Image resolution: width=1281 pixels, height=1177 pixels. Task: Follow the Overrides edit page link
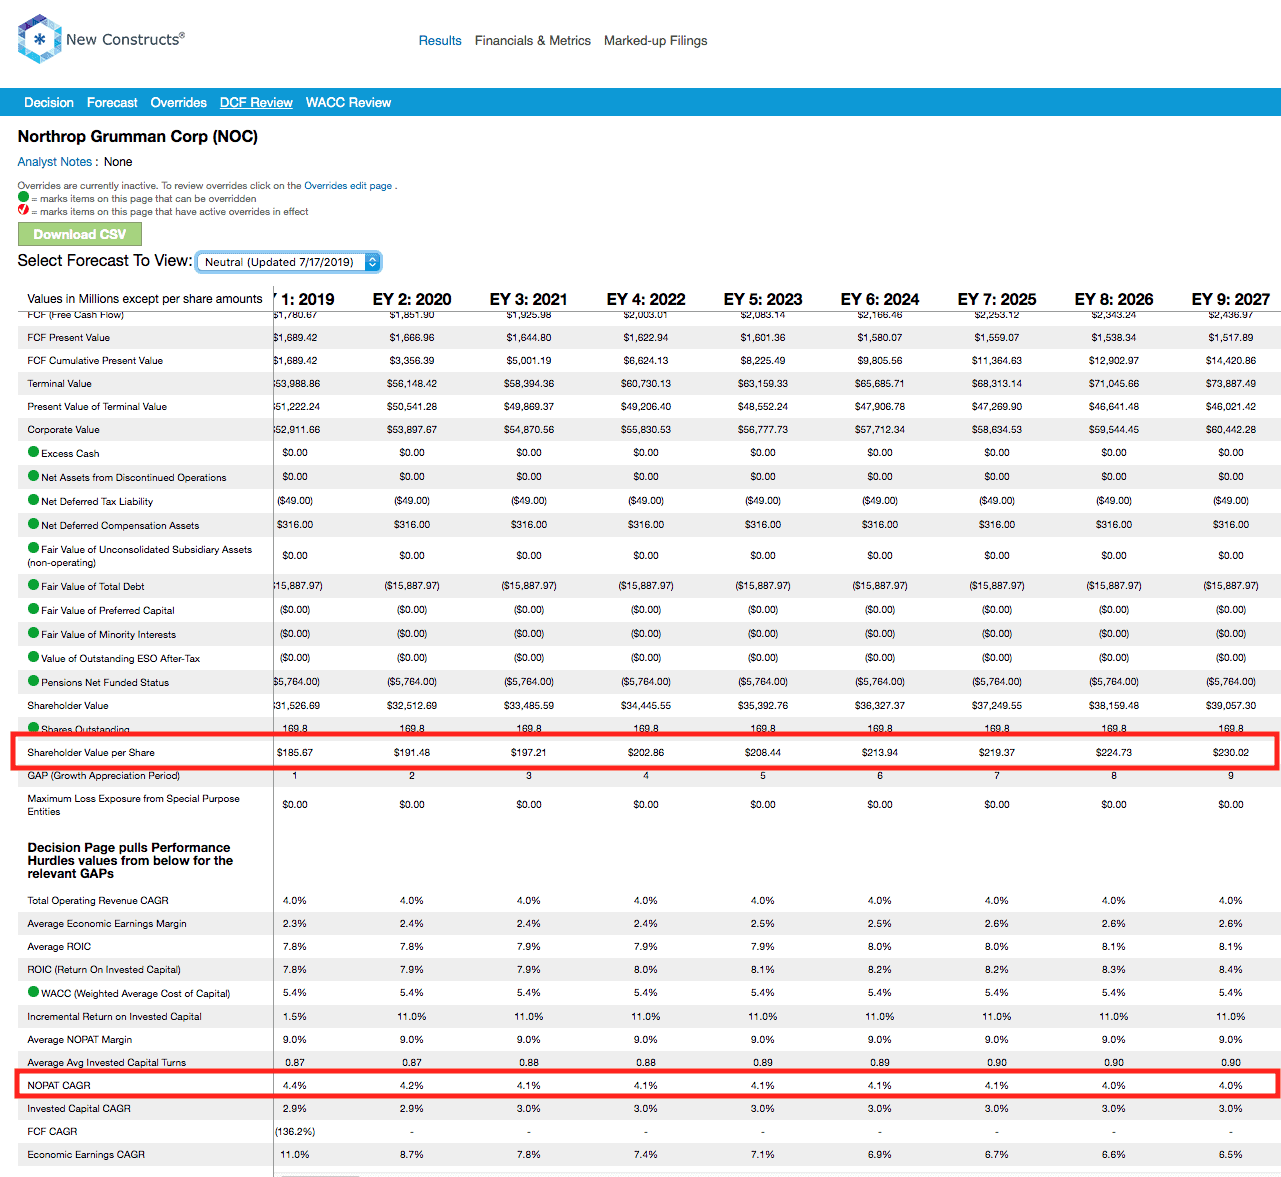[x=348, y=186]
